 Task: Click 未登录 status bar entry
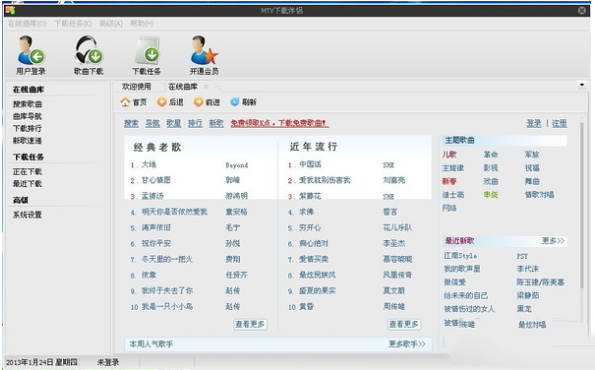[x=108, y=362]
